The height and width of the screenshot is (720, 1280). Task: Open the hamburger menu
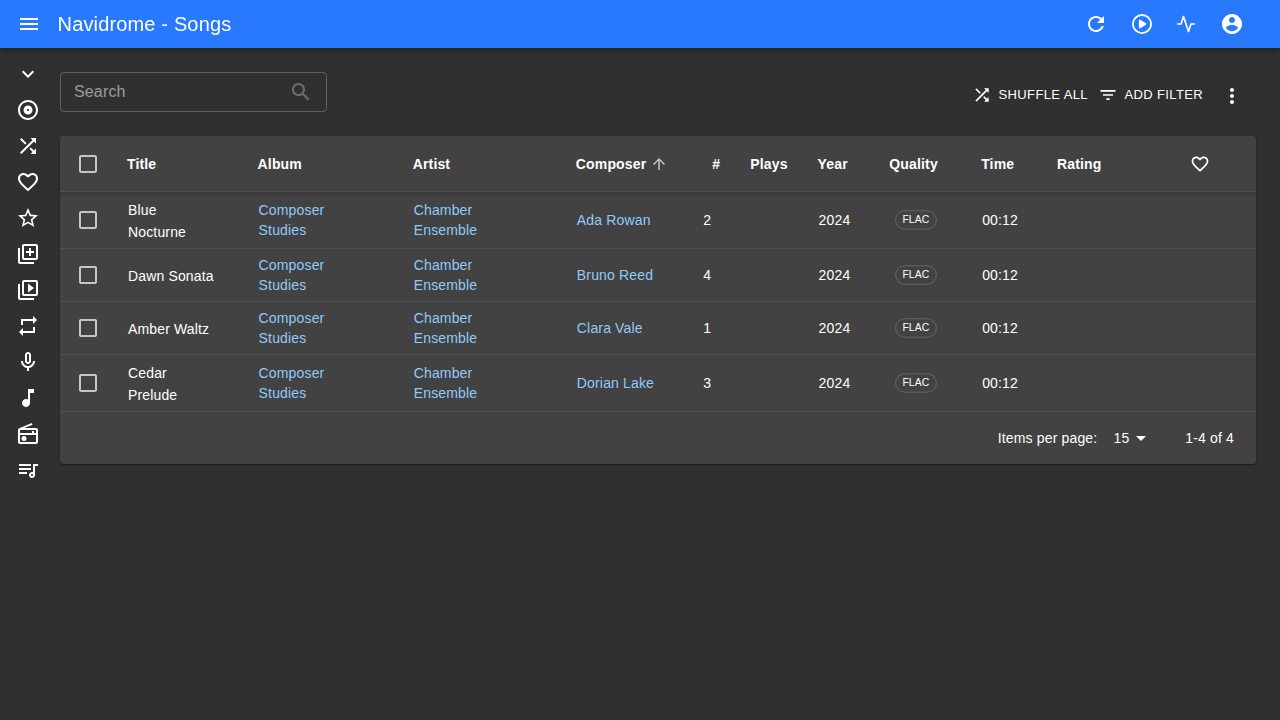[x=29, y=24]
